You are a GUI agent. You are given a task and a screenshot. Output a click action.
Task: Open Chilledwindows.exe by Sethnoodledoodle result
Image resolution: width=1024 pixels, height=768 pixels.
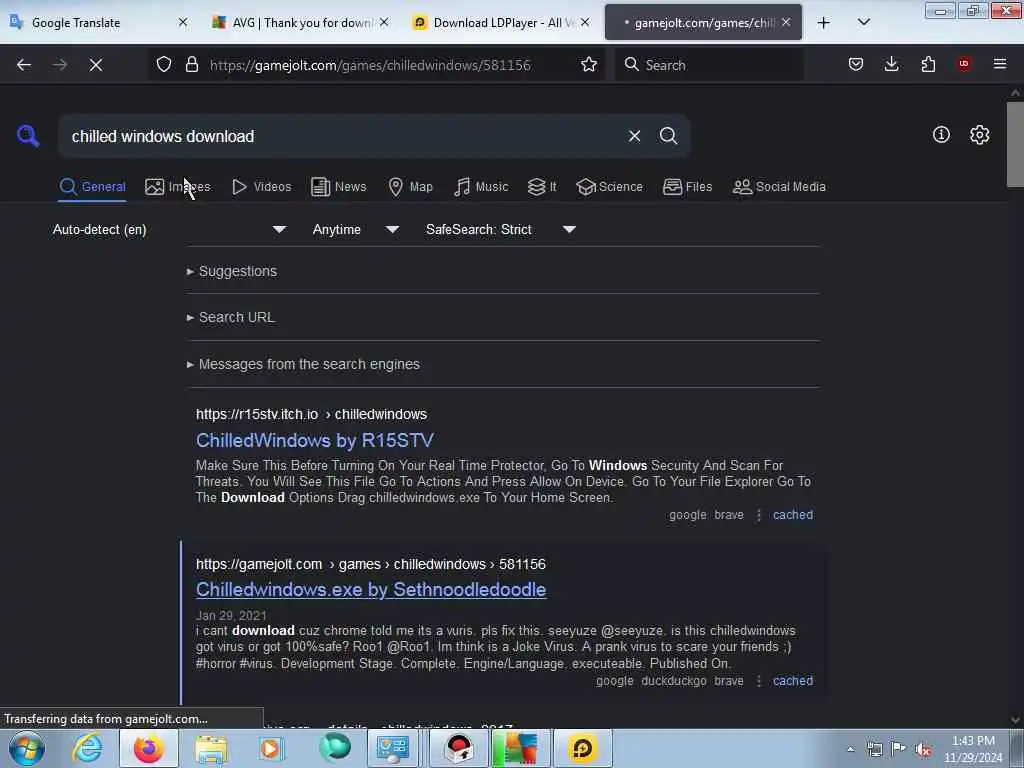pyautogui.click(x=371, y=590)
